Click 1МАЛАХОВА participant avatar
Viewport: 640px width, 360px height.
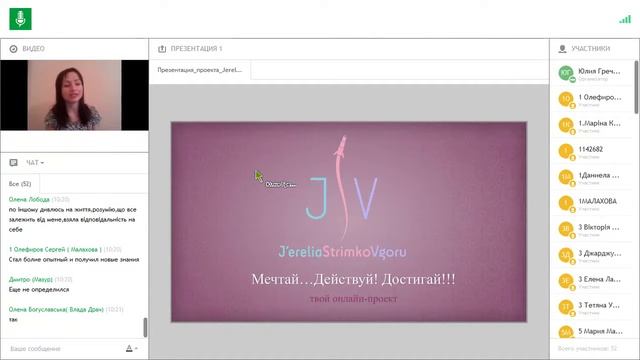click(x=566, y=203)
